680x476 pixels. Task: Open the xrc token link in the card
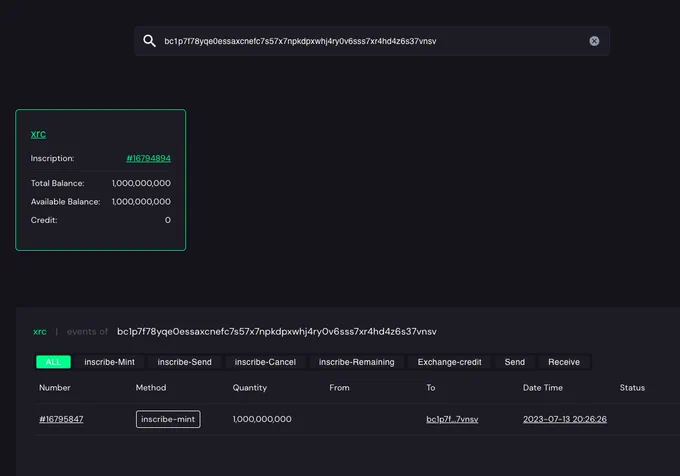coord(38,134)
